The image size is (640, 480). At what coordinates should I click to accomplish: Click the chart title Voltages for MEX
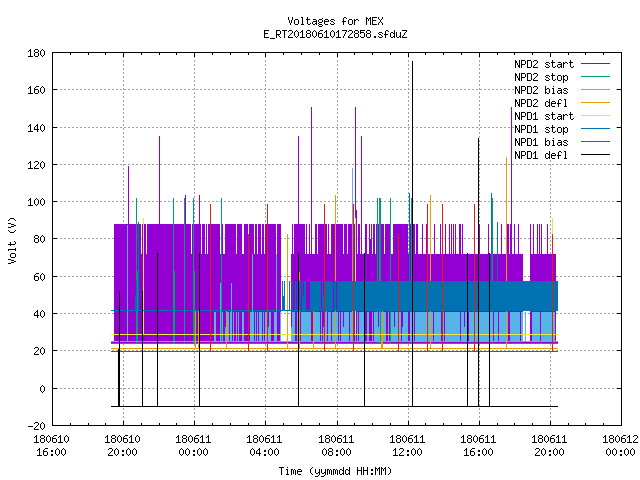click(x=335, y=21)
